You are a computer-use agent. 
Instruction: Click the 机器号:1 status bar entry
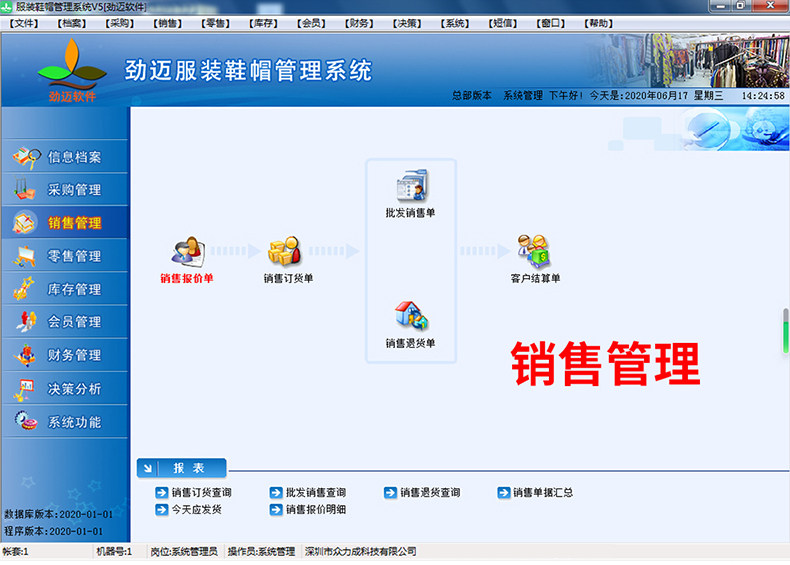pyautogui.click(x=114, y=551)
